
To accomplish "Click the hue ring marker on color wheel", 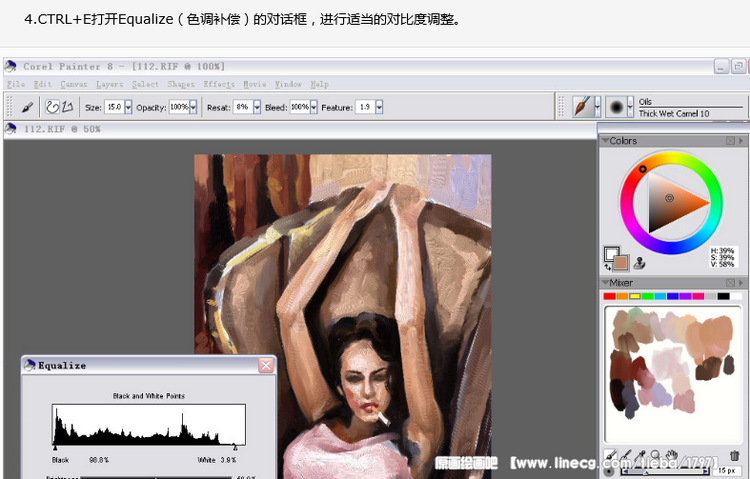I will click(642, 169).
